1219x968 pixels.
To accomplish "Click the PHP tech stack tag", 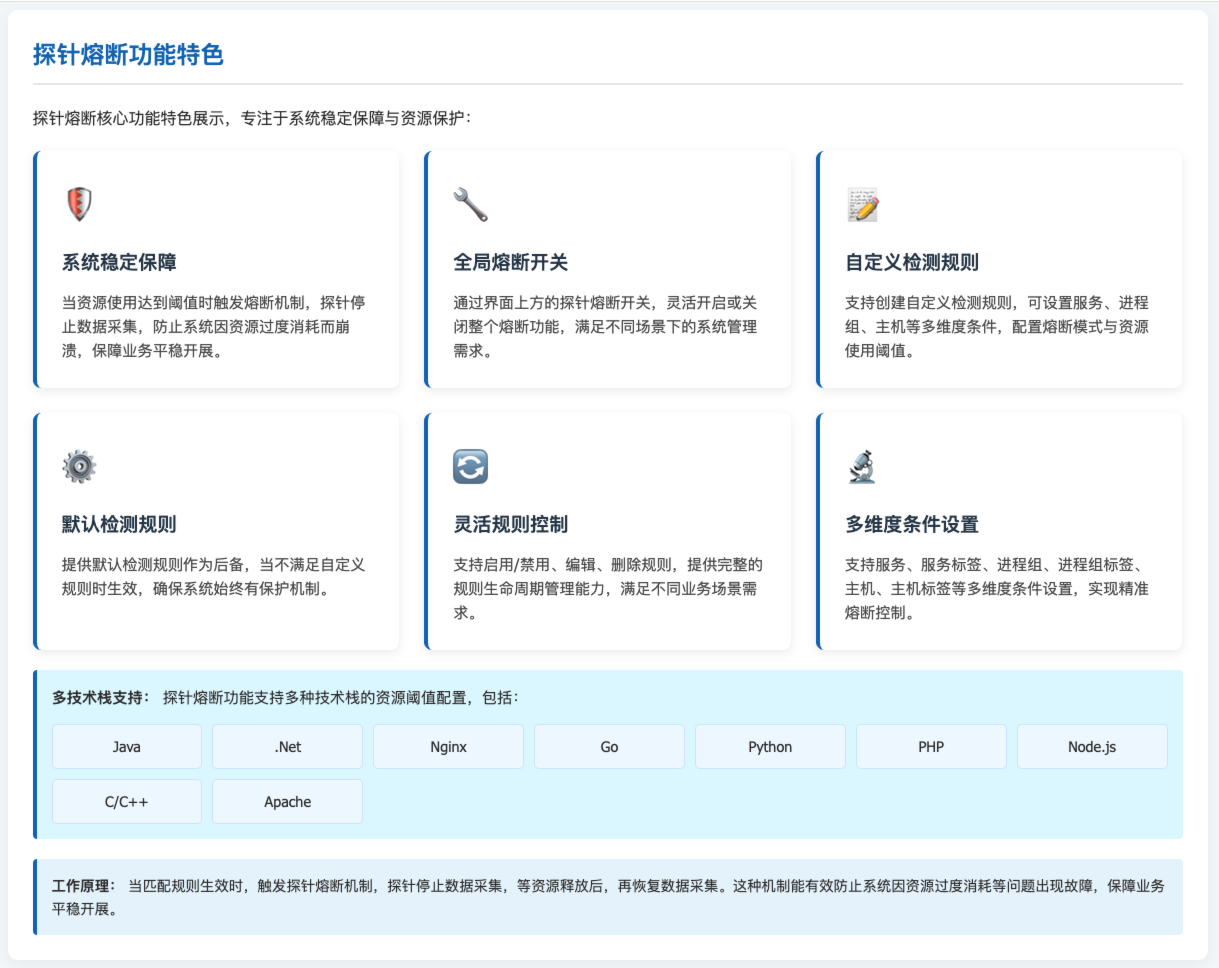I will click(x=931, y=747).
